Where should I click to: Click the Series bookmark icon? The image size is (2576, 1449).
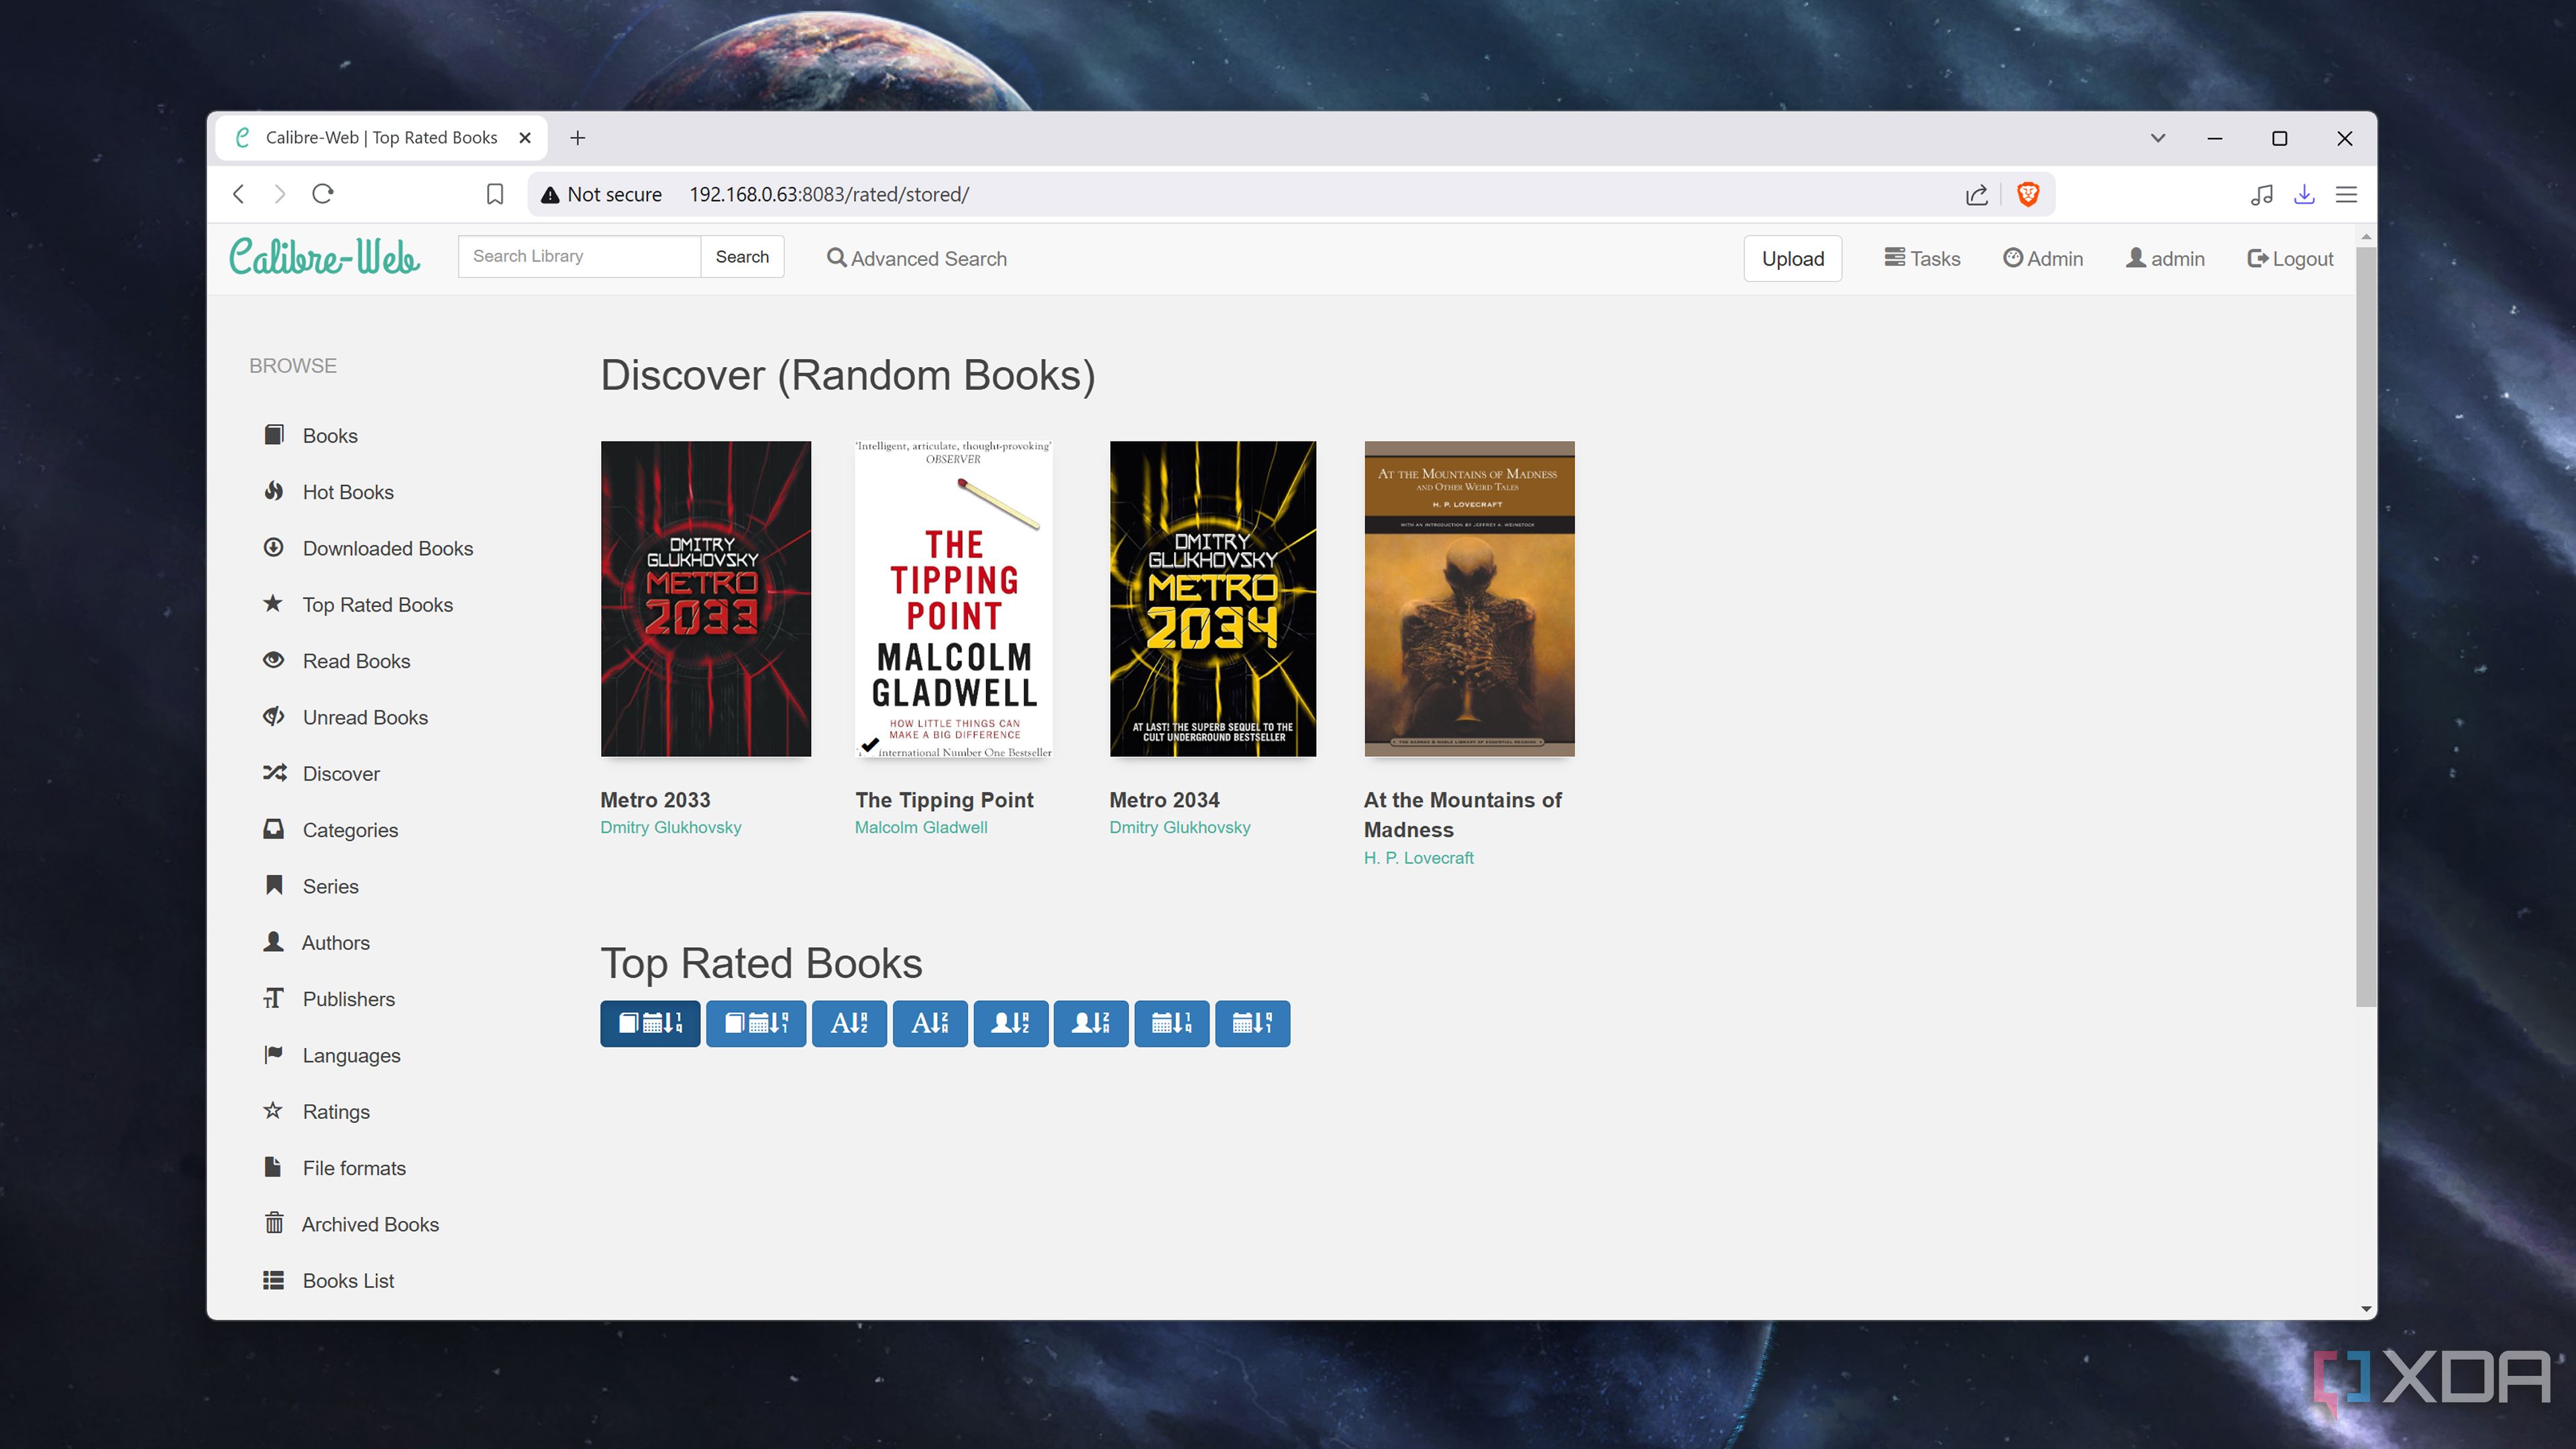[x=274, y=885]
